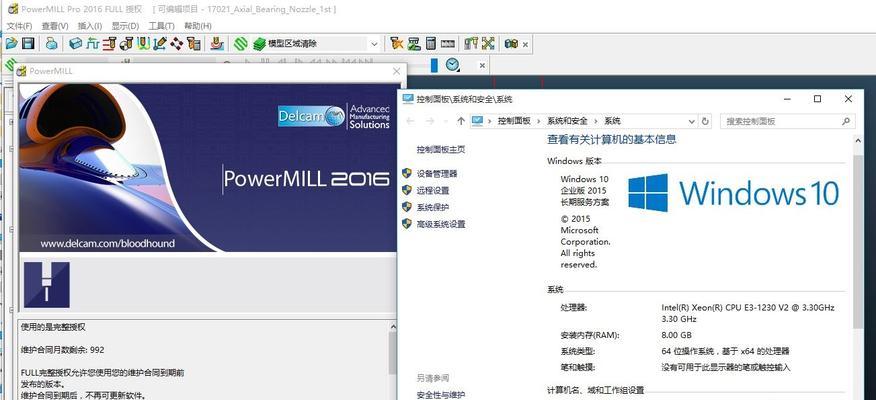Open Feeds and Speeds toolbar icon
Screen dimensions: 876x400
[93, 43]
